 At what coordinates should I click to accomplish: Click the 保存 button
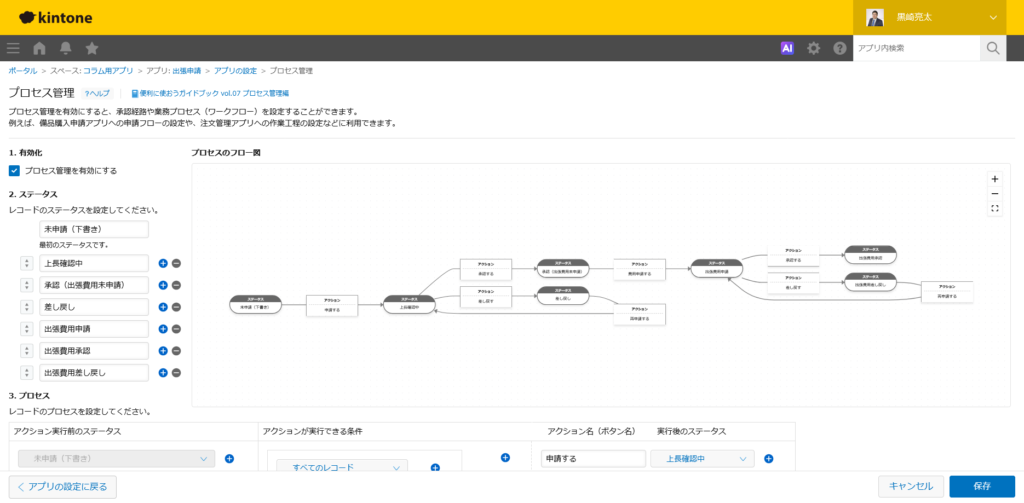[982, 486]
